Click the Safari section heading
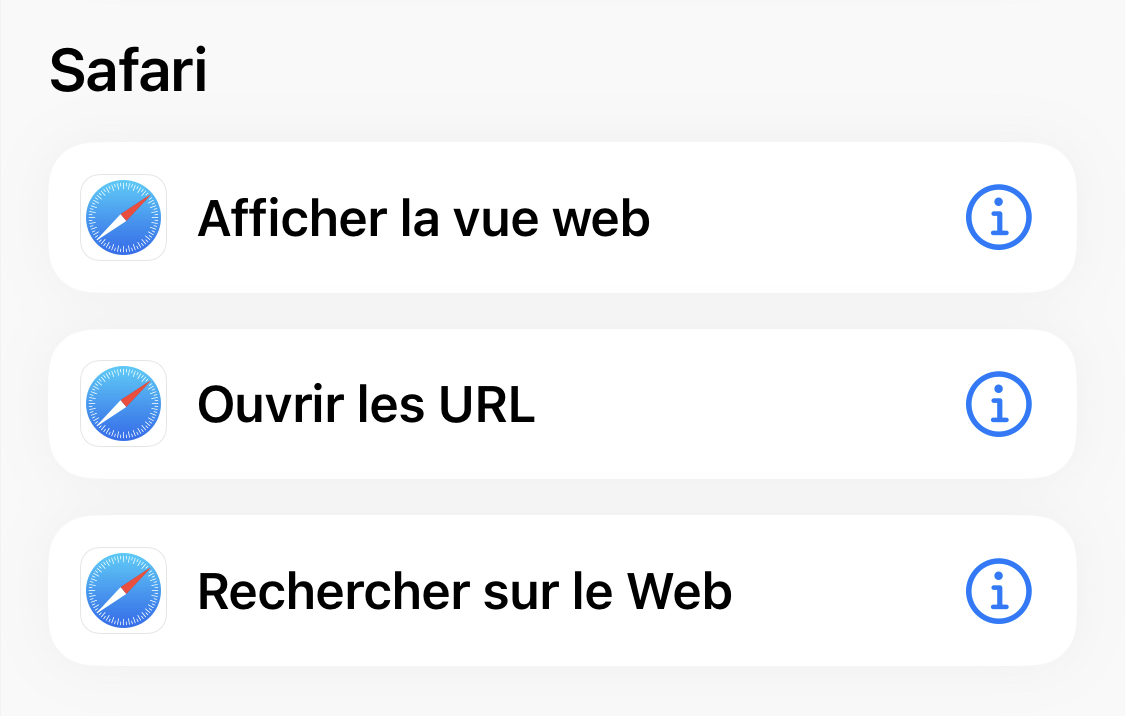The width and height of the screenshot is (1125, 716). 128,72
